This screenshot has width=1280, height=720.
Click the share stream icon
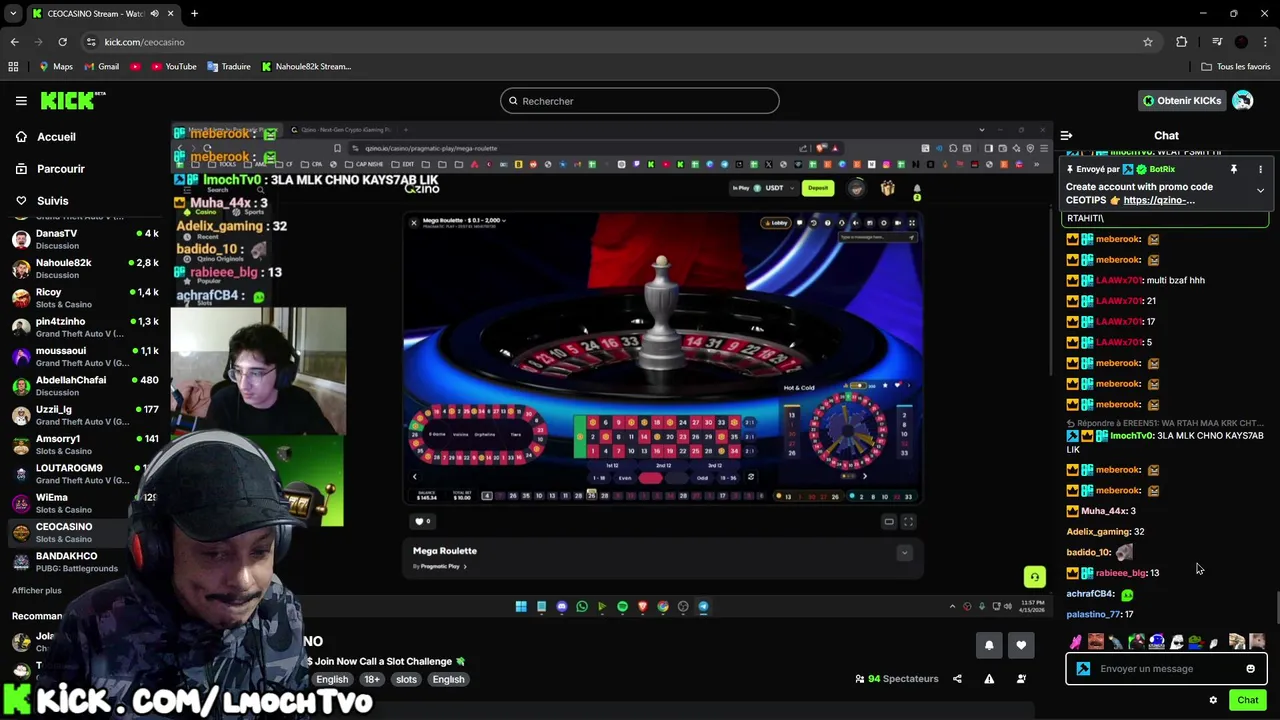pyautogui.click(x=957, y=679)
